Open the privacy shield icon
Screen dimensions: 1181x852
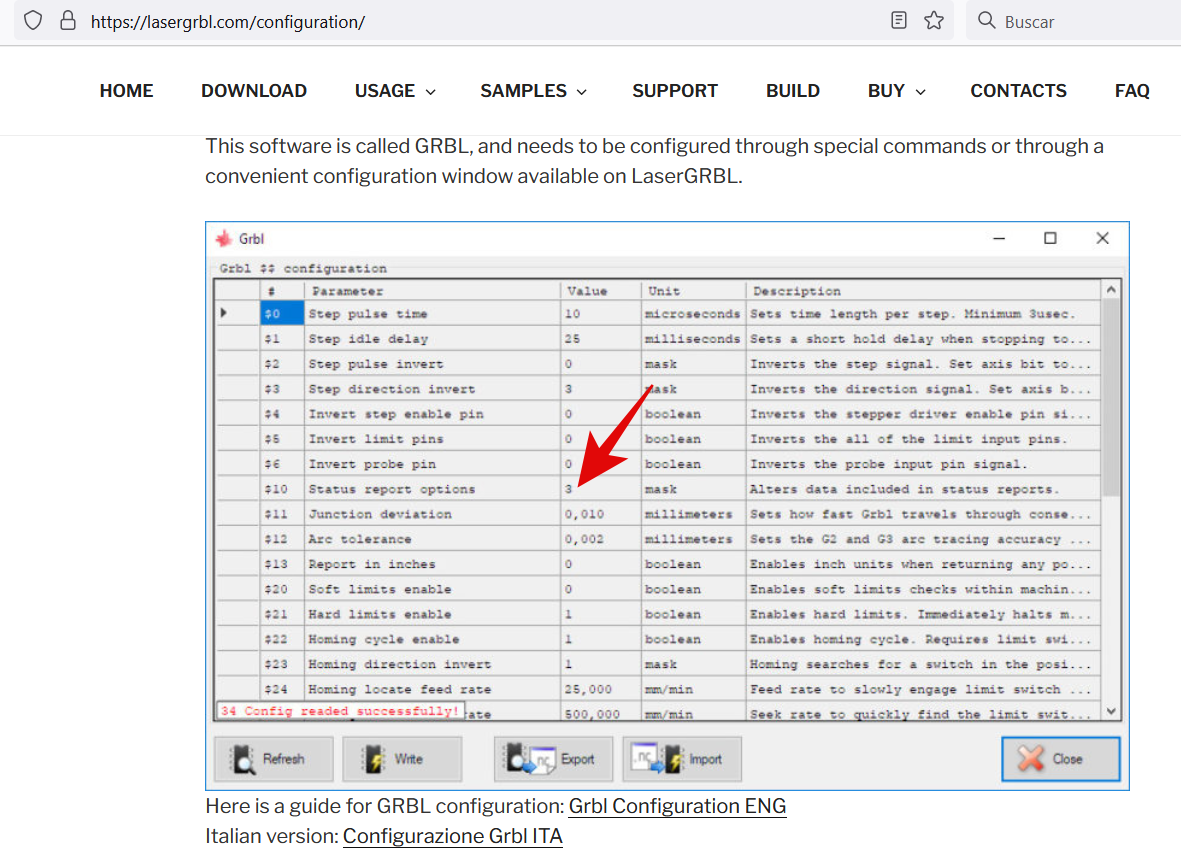pyautogui.click(x=32, y=20)
